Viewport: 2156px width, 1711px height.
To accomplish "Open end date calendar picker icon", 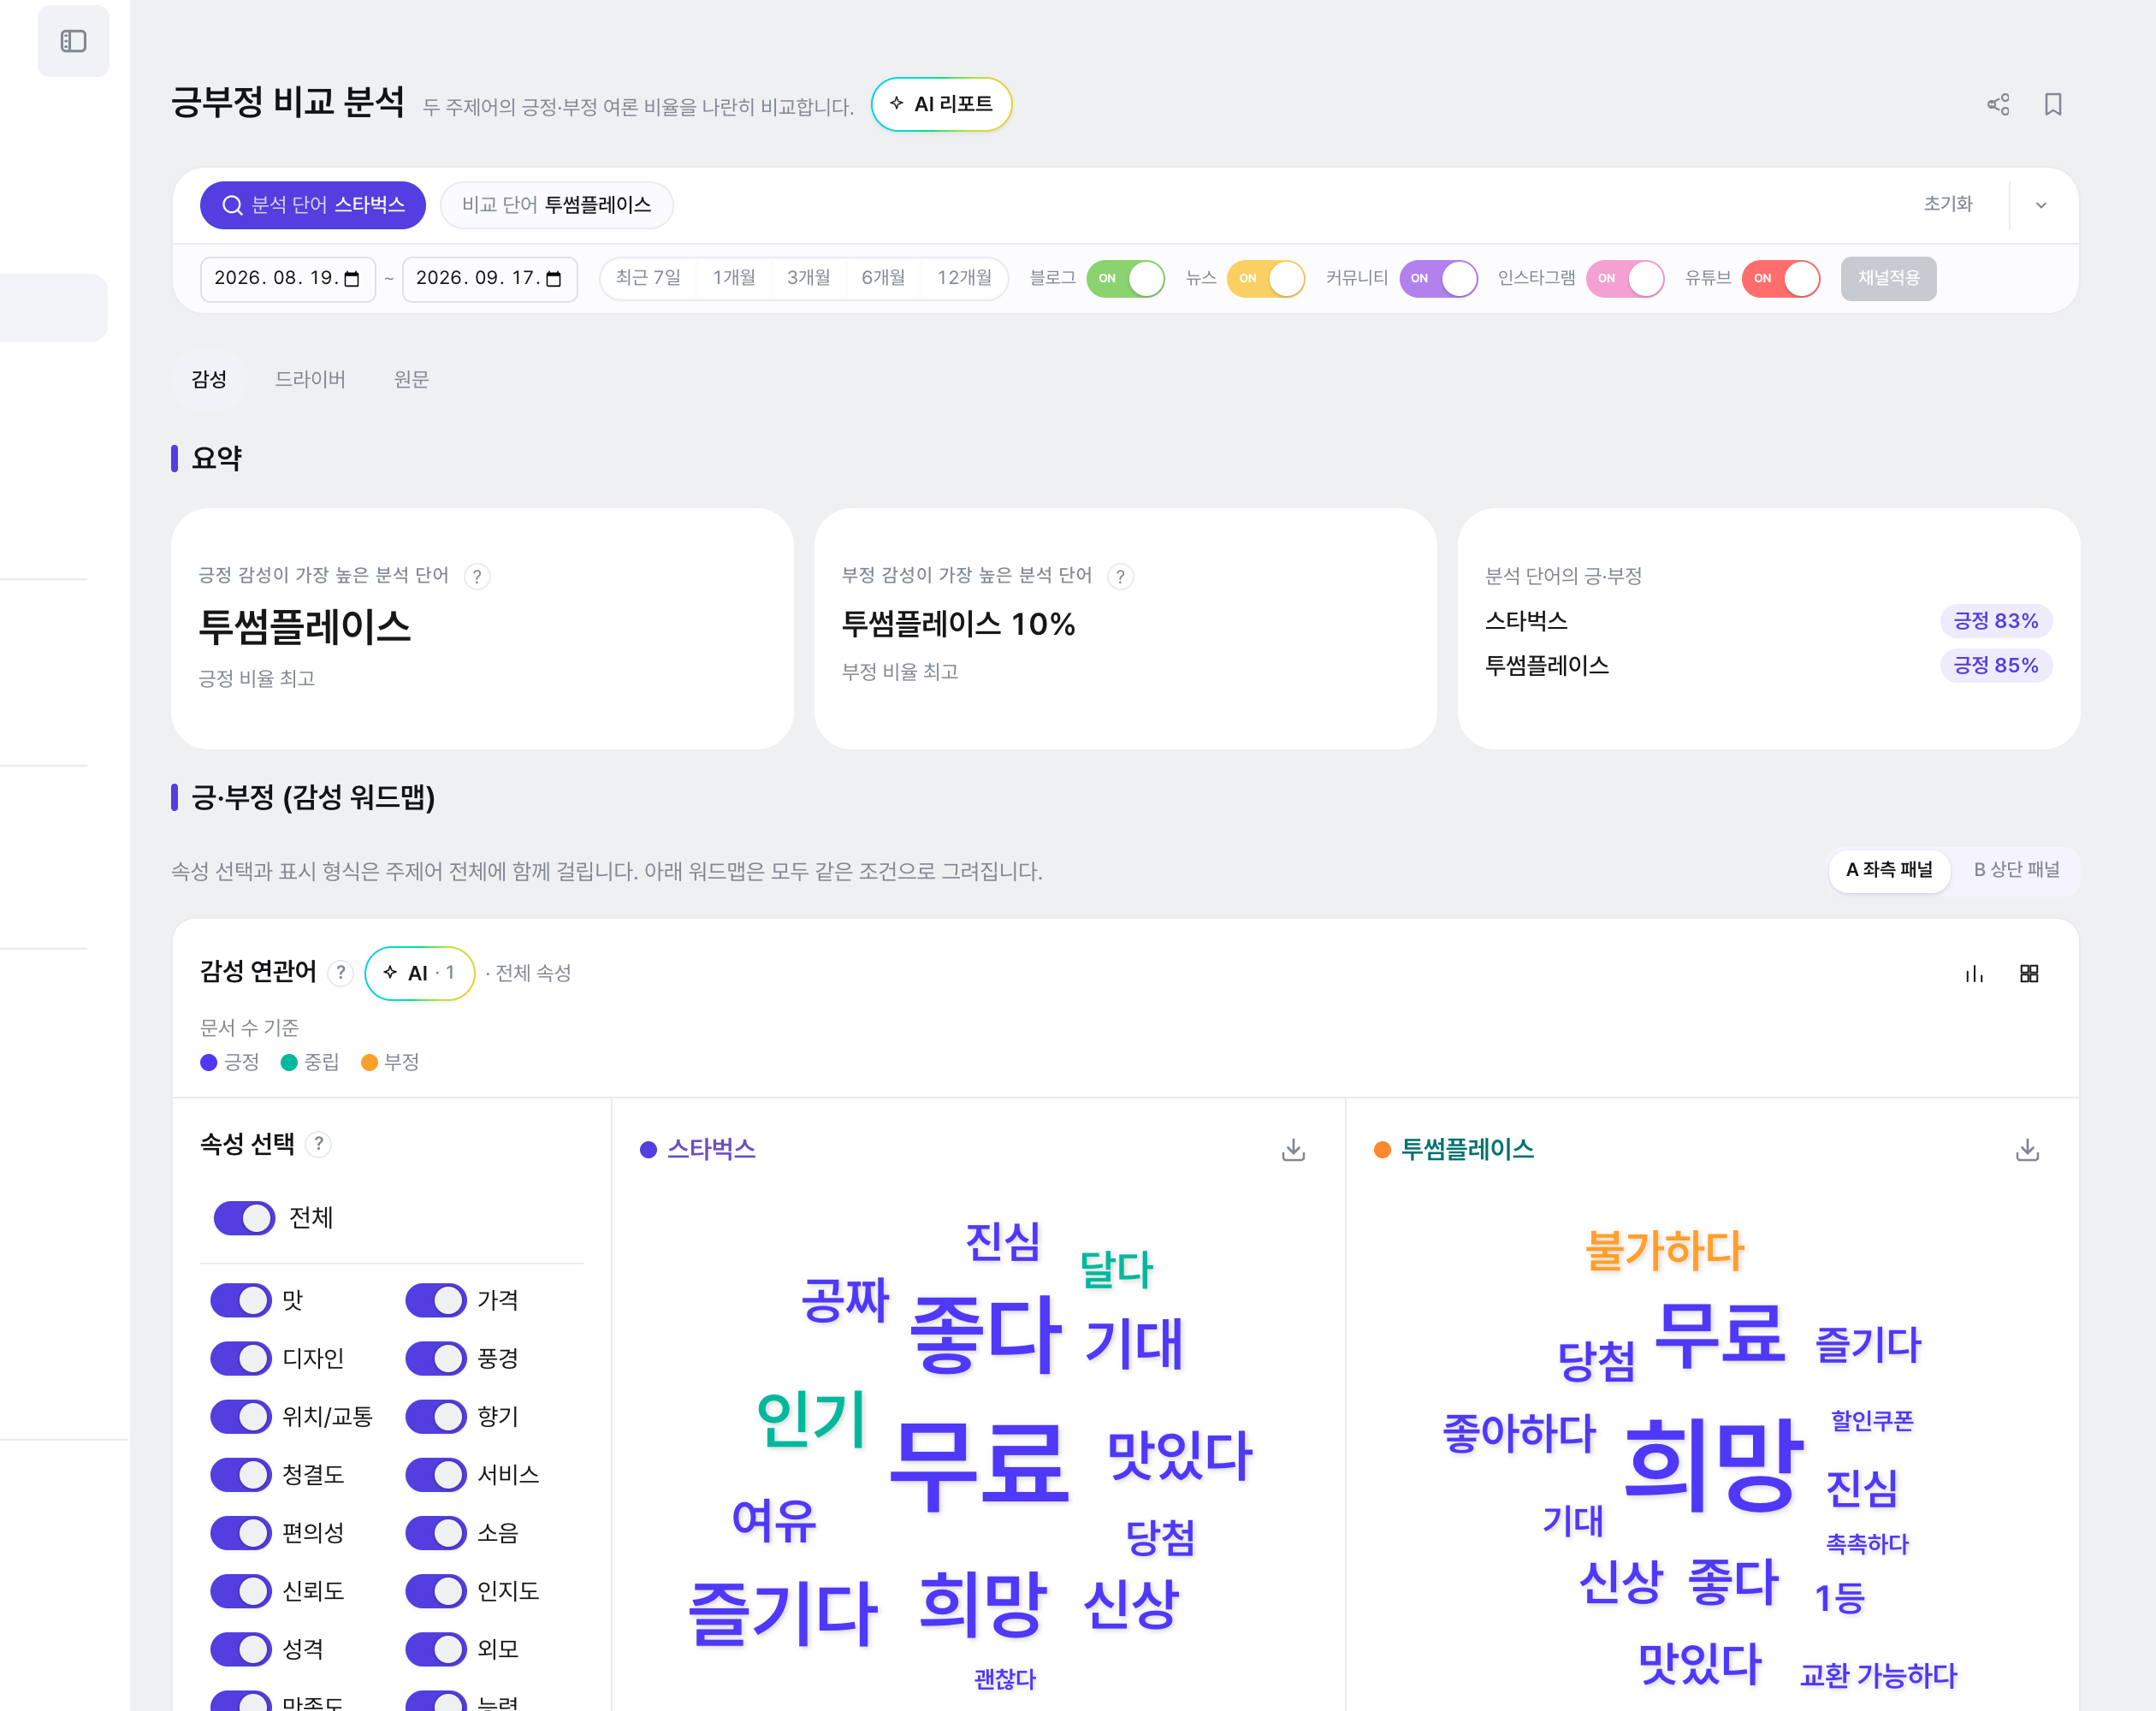I will tap(554, 279).
